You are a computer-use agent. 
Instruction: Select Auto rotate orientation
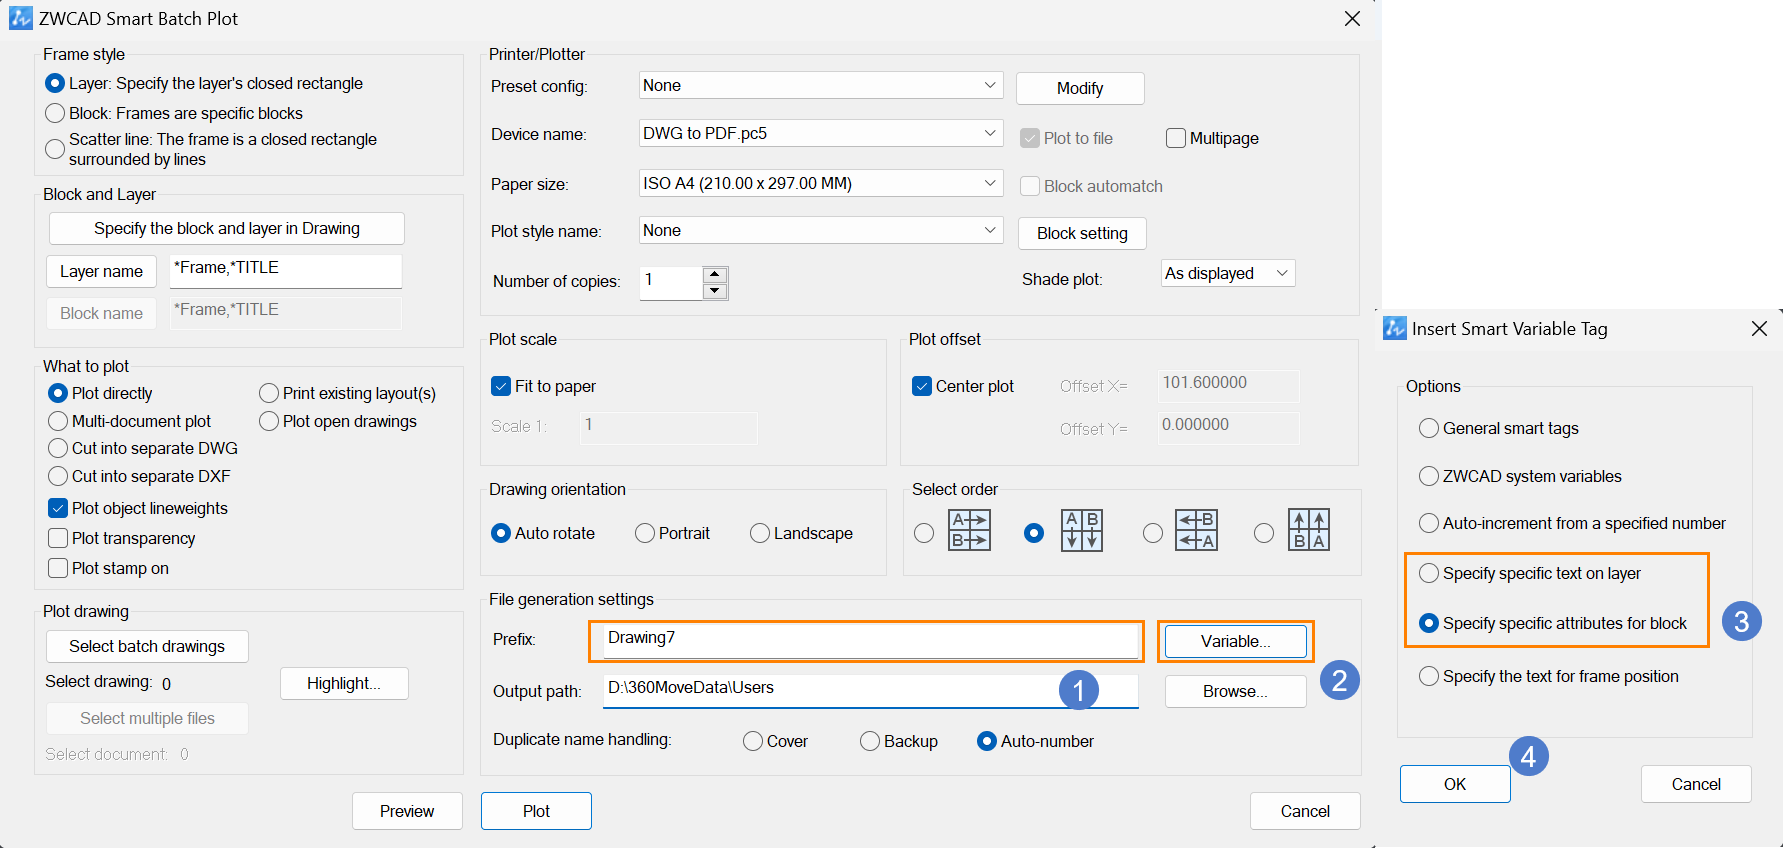[x=501, y=533]
